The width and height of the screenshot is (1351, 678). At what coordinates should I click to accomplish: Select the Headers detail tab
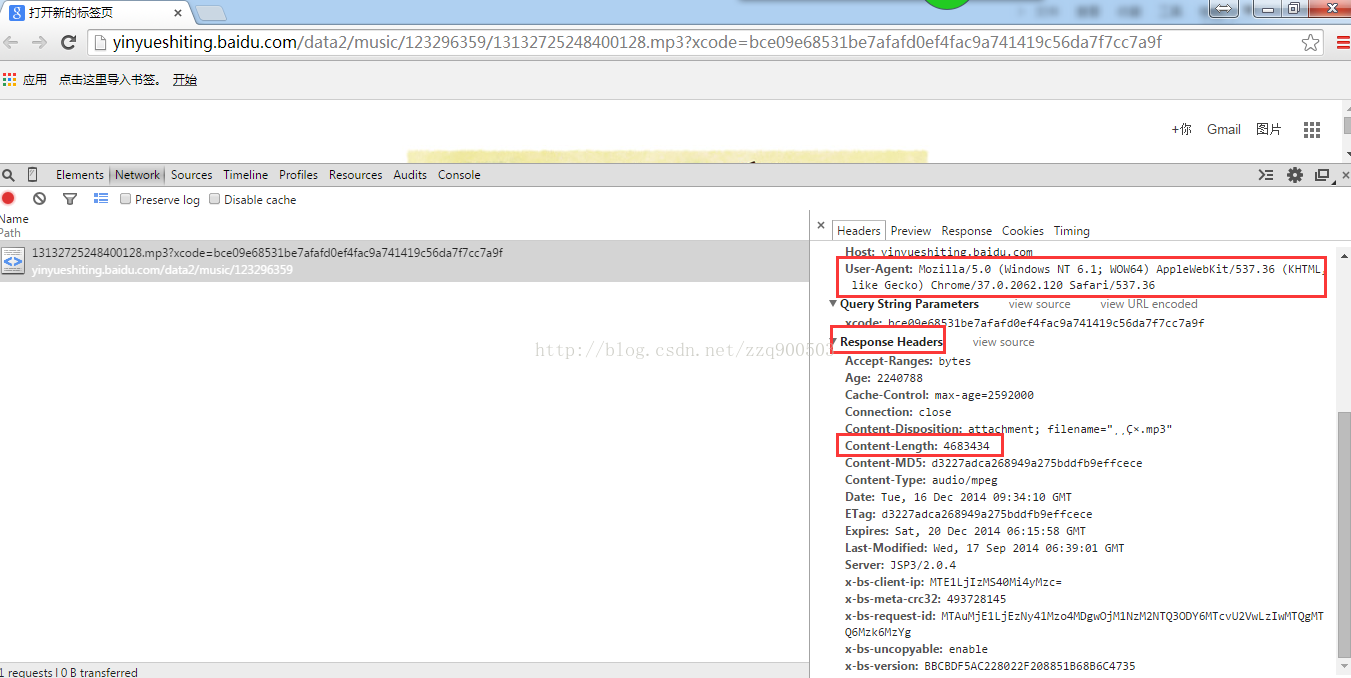[859, 231]
